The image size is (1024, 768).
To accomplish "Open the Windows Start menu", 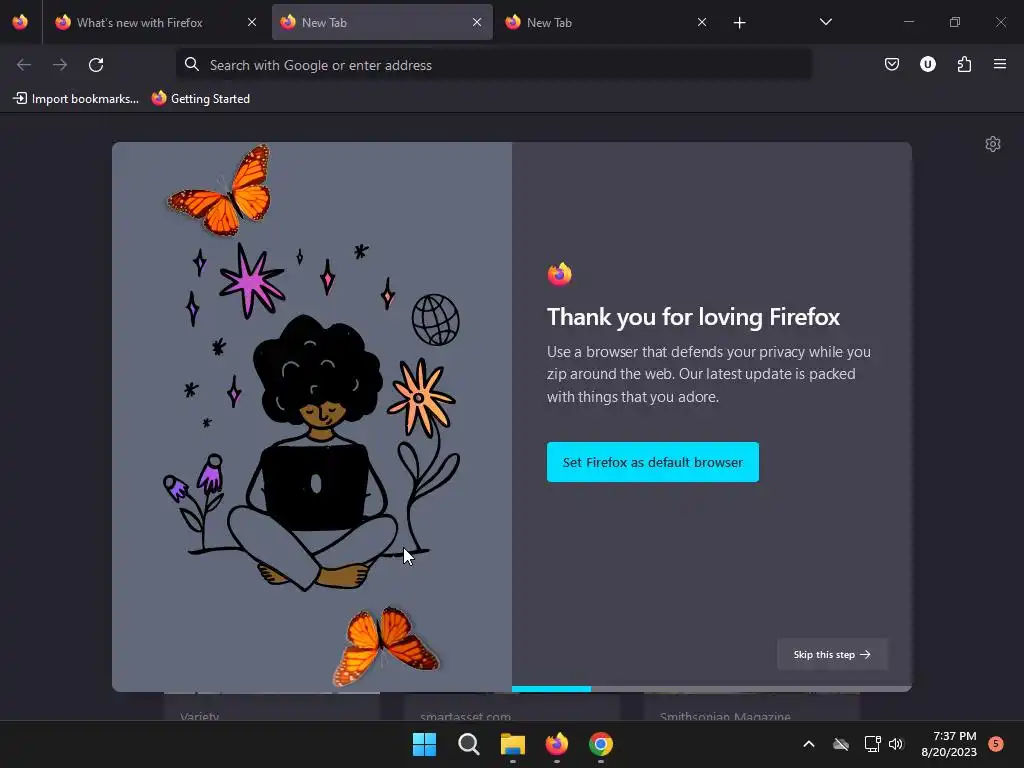I will (x=424, y=744).
